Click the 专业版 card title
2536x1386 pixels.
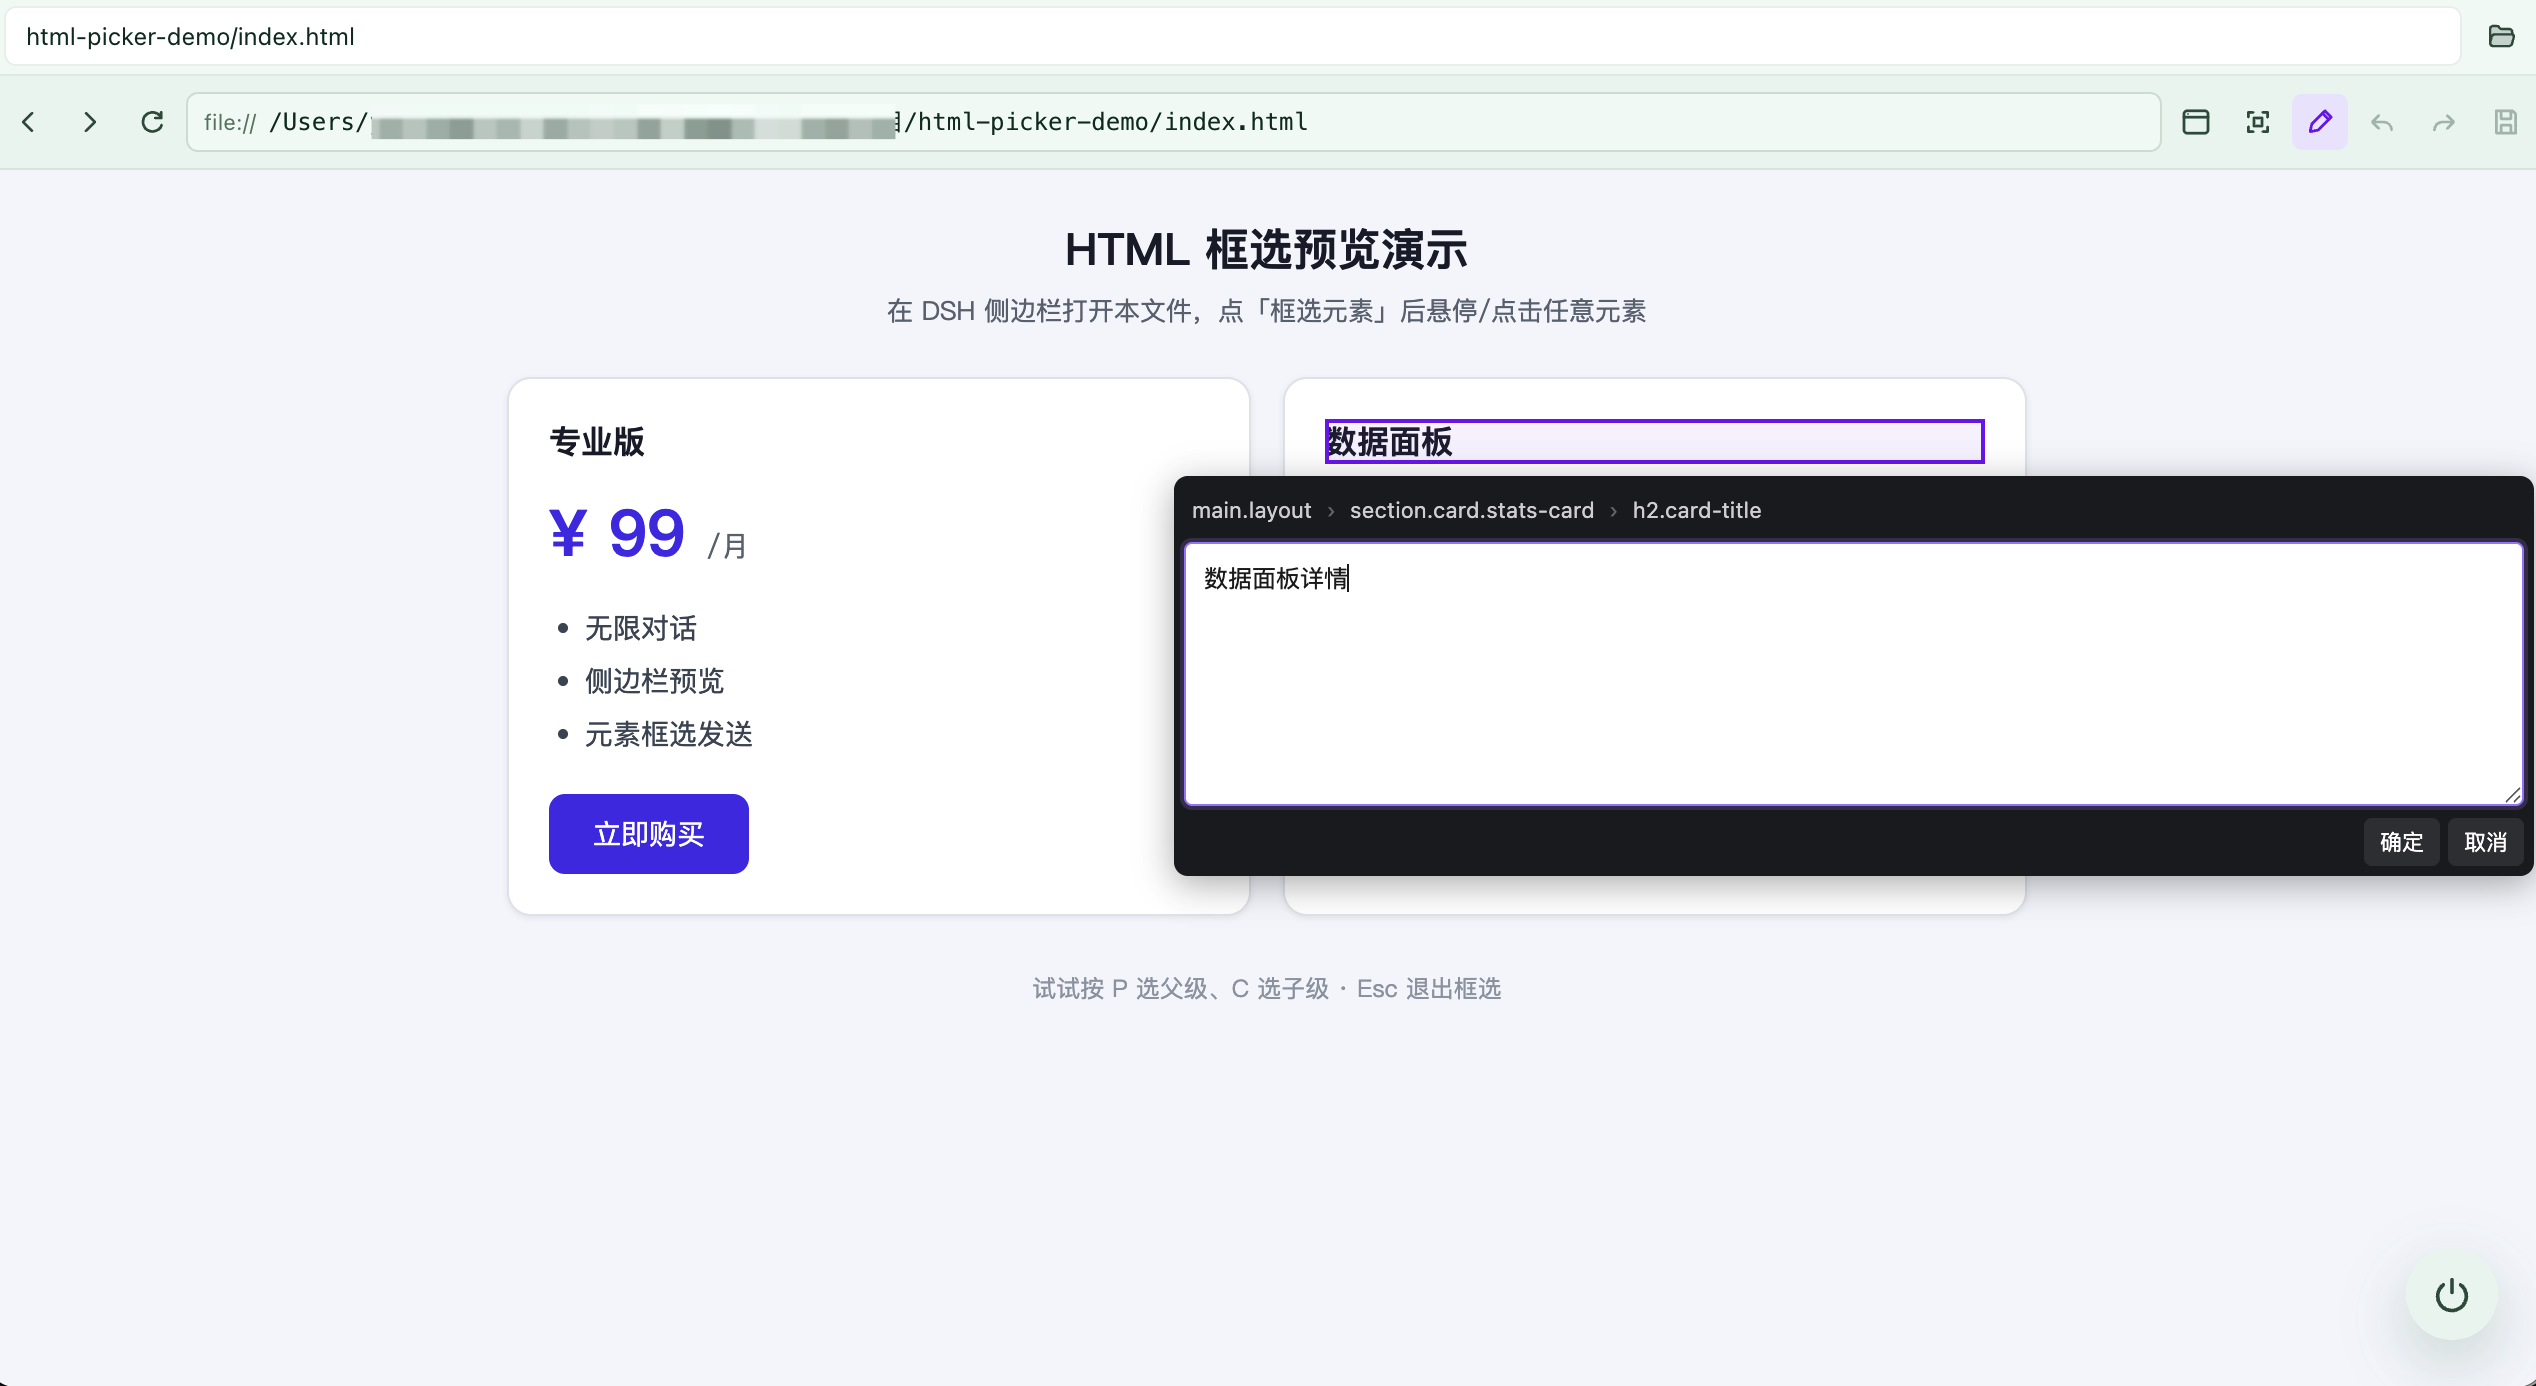point(597,441)
